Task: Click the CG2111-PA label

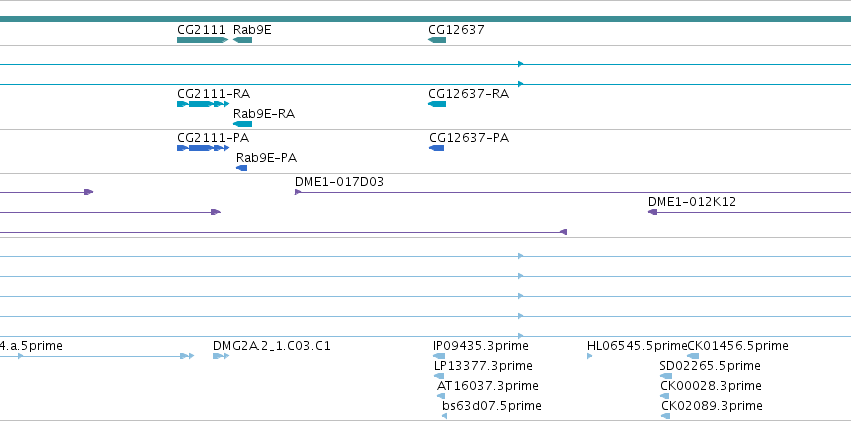Action: pos(213,138)
